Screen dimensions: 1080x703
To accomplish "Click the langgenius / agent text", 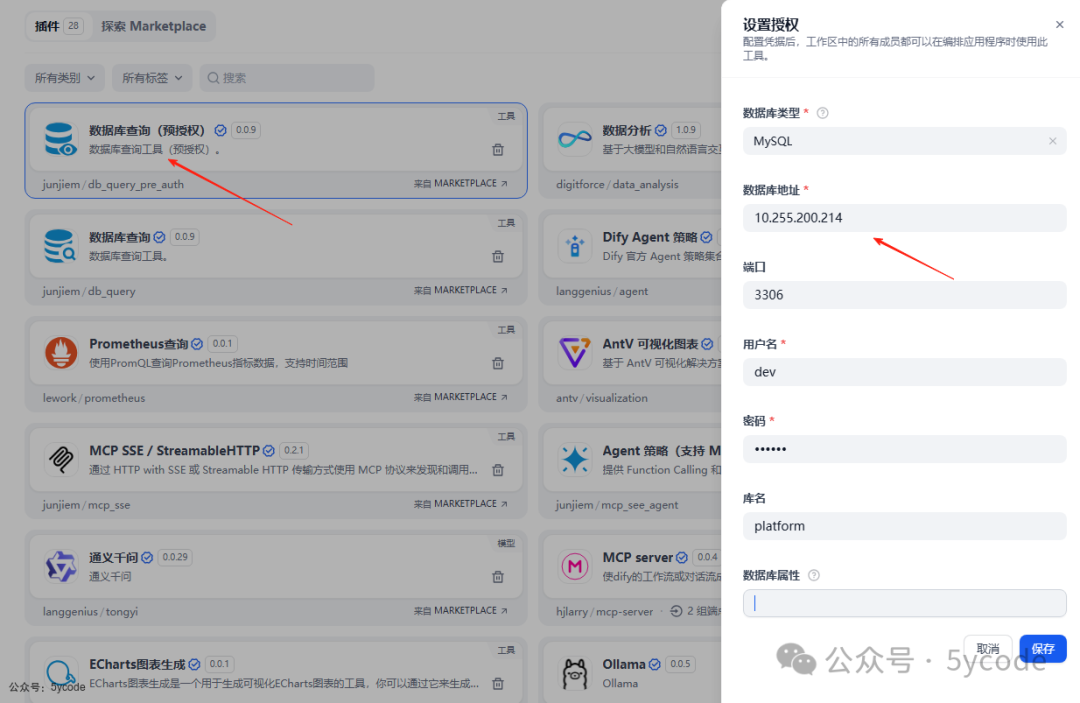I will pyautogui.click(x=602, y=291).
